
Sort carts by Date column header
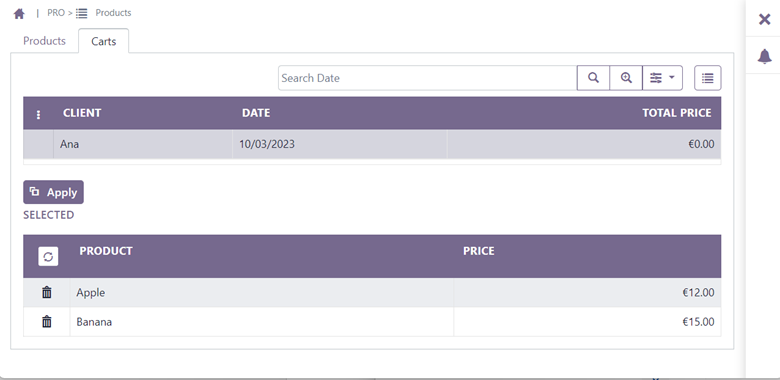tap(256, 113)
